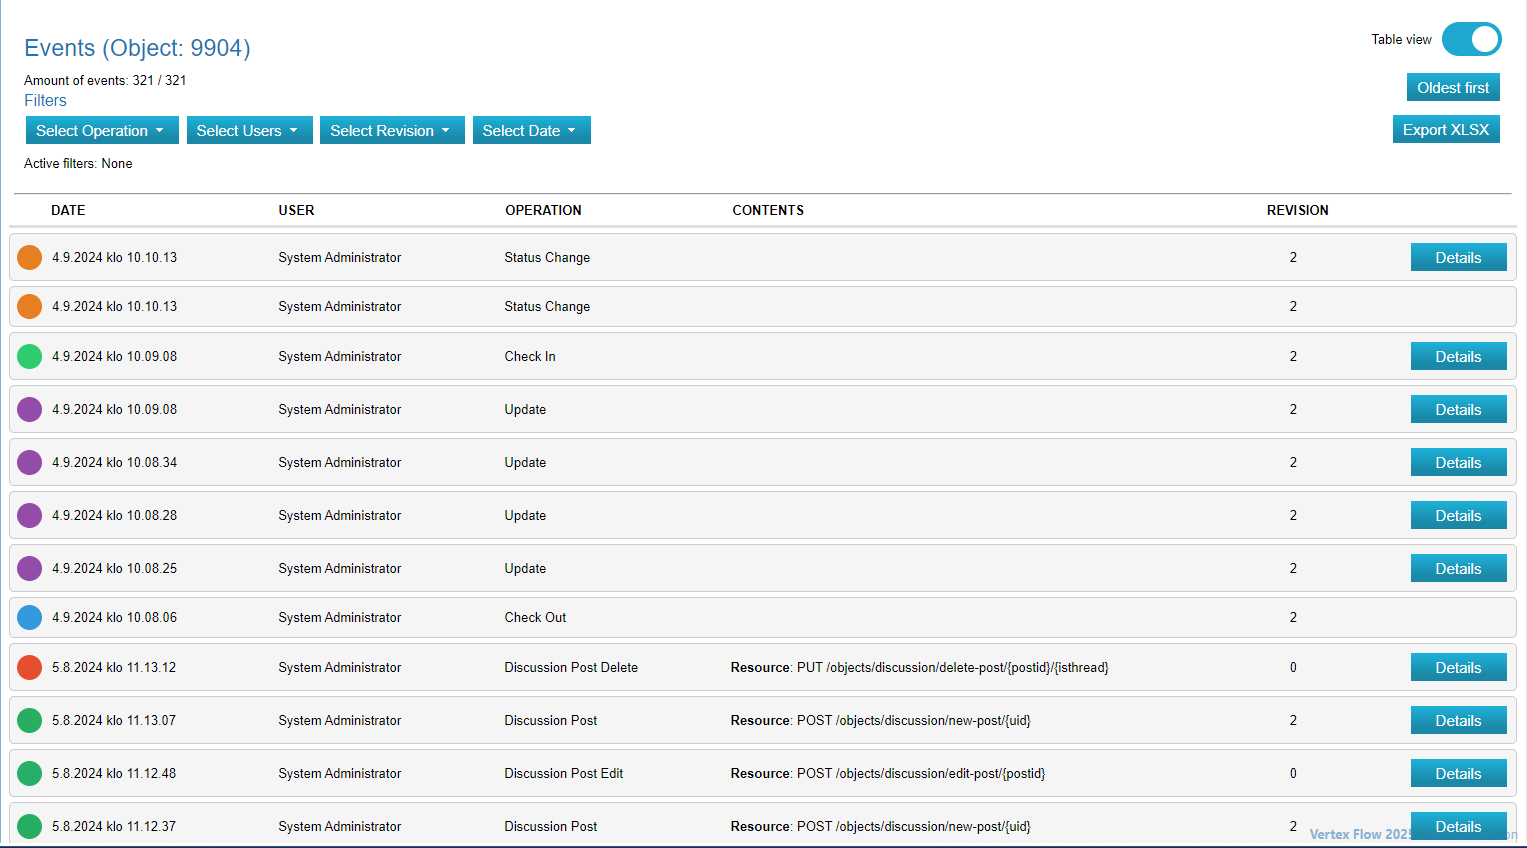Click the orange circle on the first Status Change row
The height and width of the screenshot is (848, 1527).
tap(30, 257)
